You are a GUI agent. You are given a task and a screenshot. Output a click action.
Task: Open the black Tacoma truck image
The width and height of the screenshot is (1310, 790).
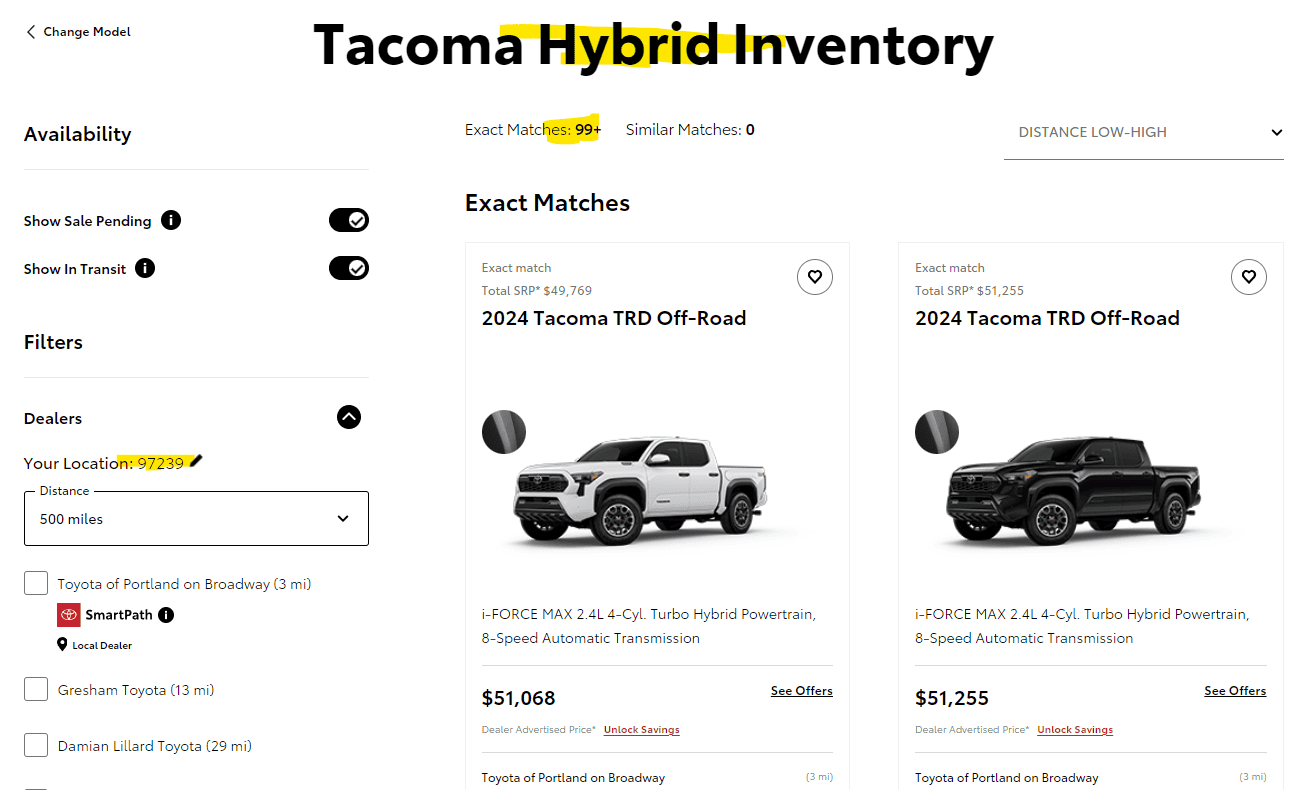point(1072,490)
